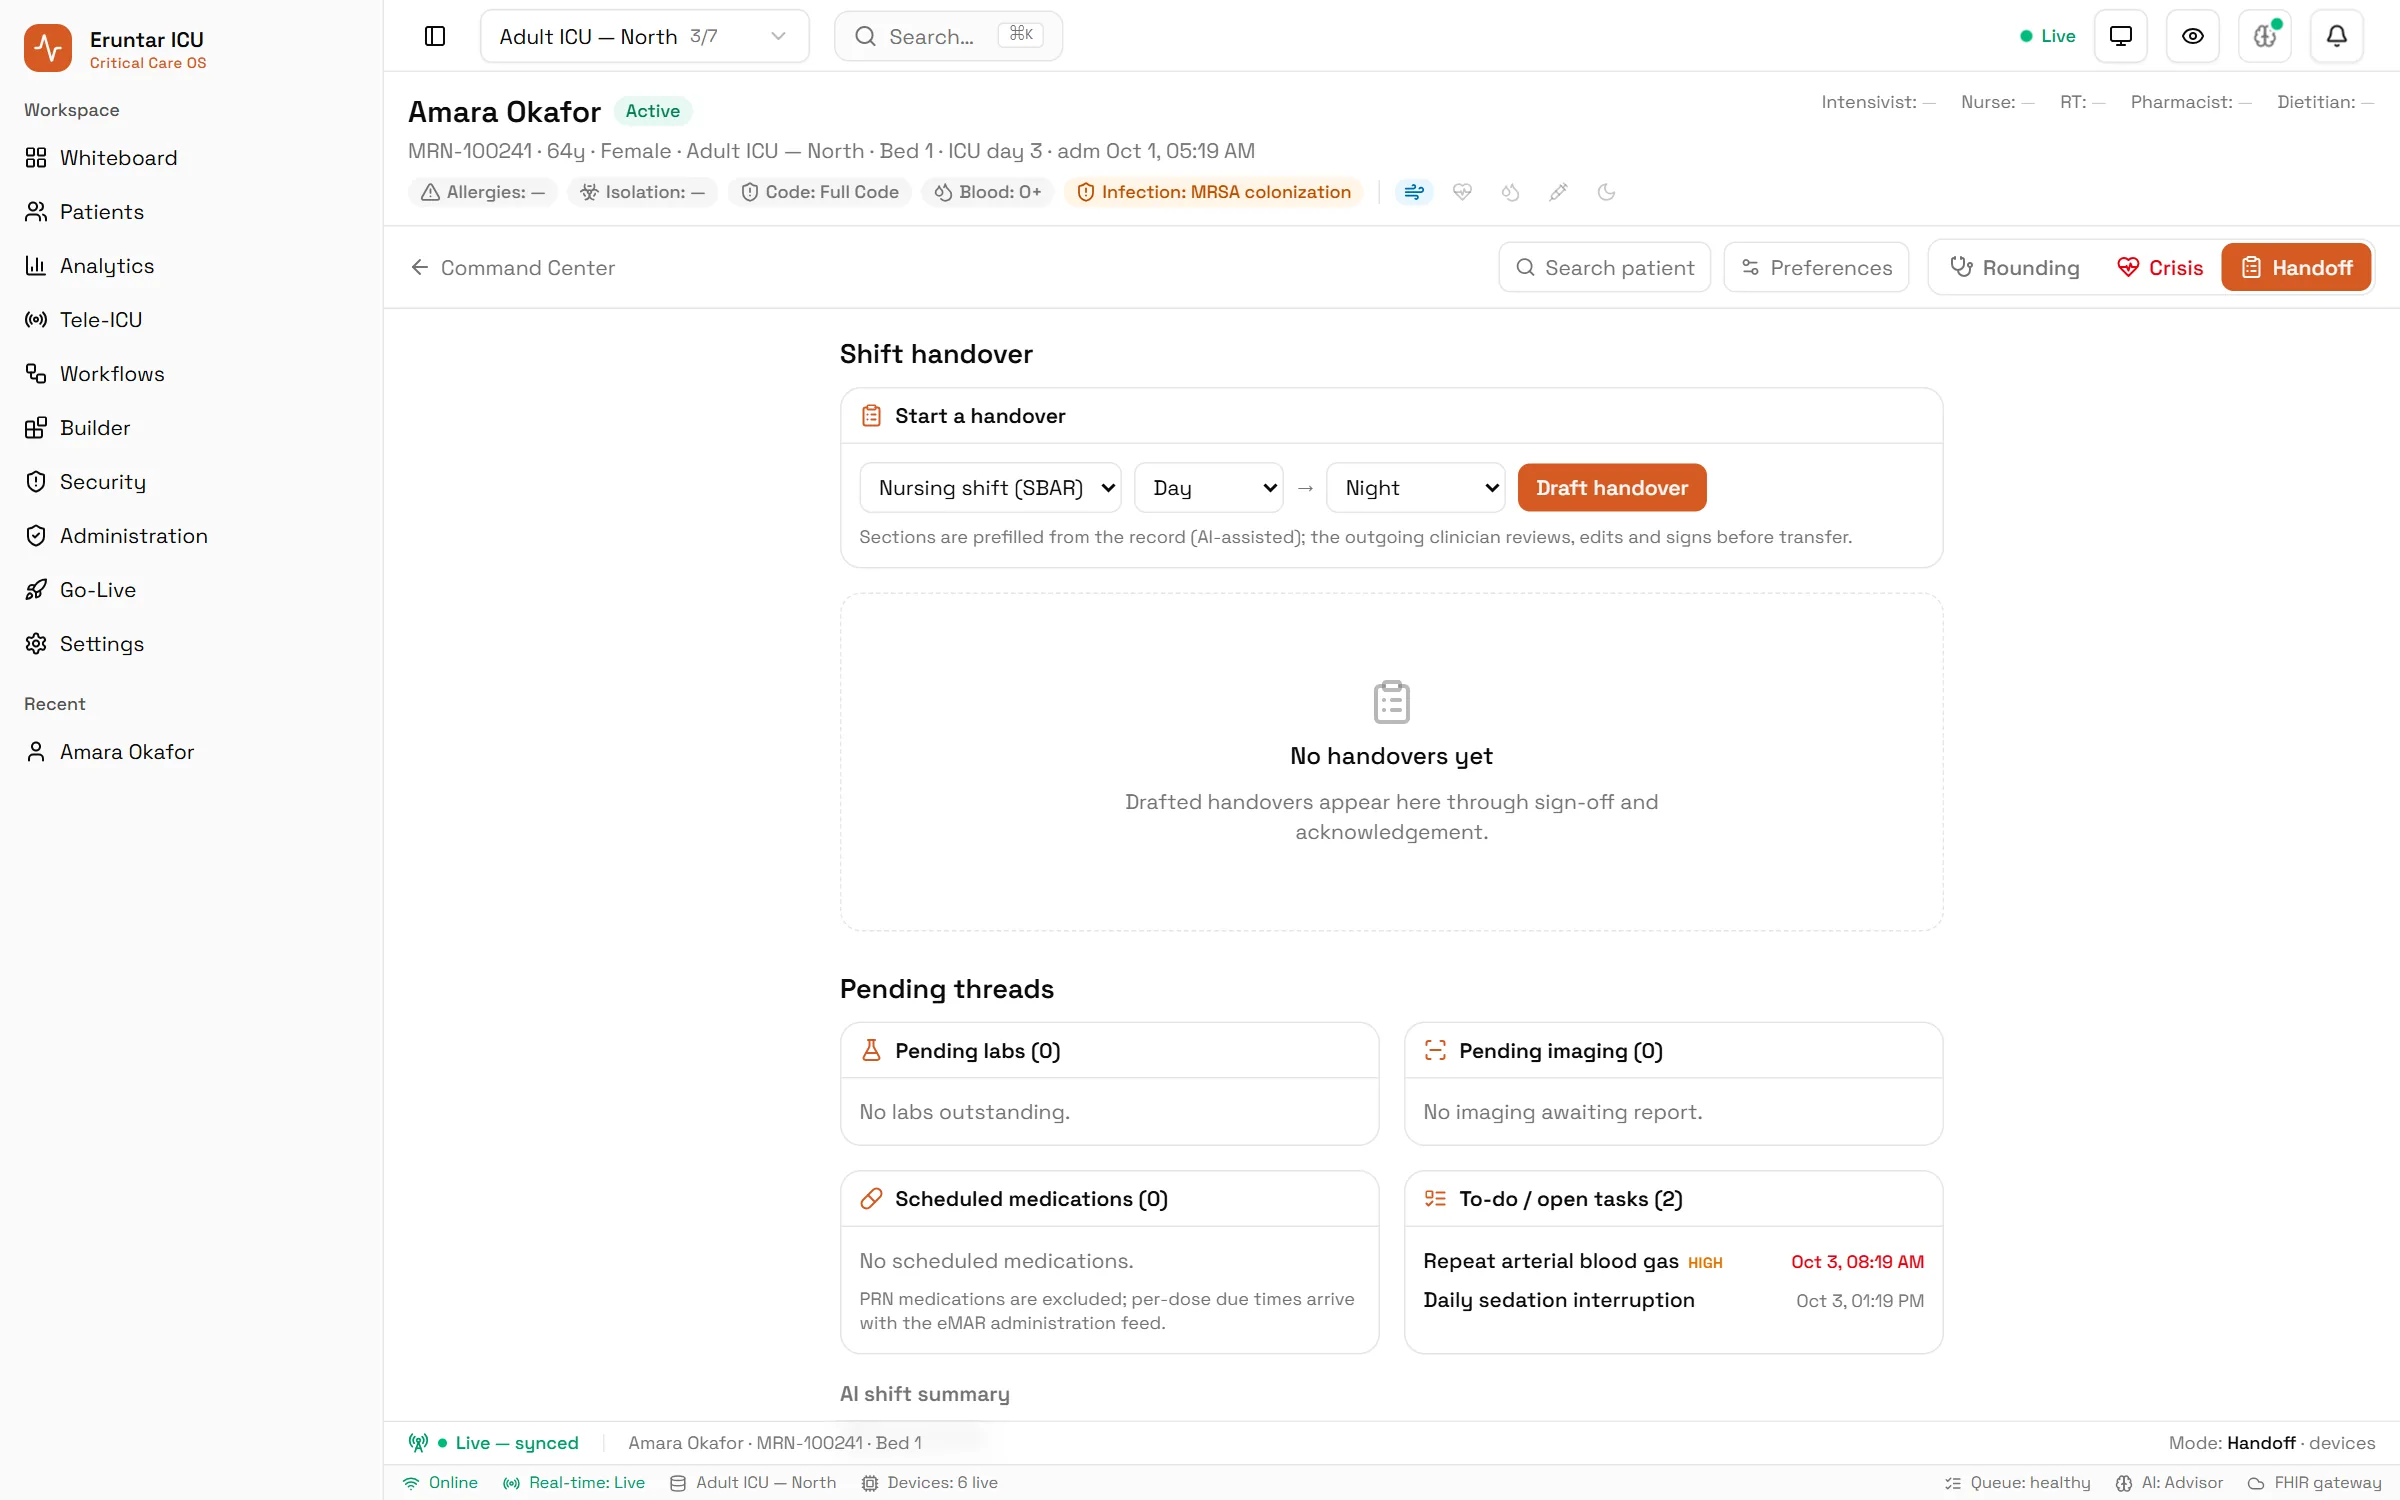2400x1500 pixels.
Task: Open notifications bell
Action: (2336, 36)
